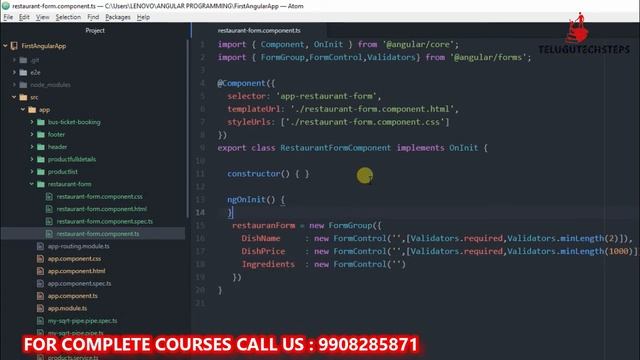Expand the productfulldetails folder chevron
The width and height of the screenshot is (640, 360).
click(32, 159)
